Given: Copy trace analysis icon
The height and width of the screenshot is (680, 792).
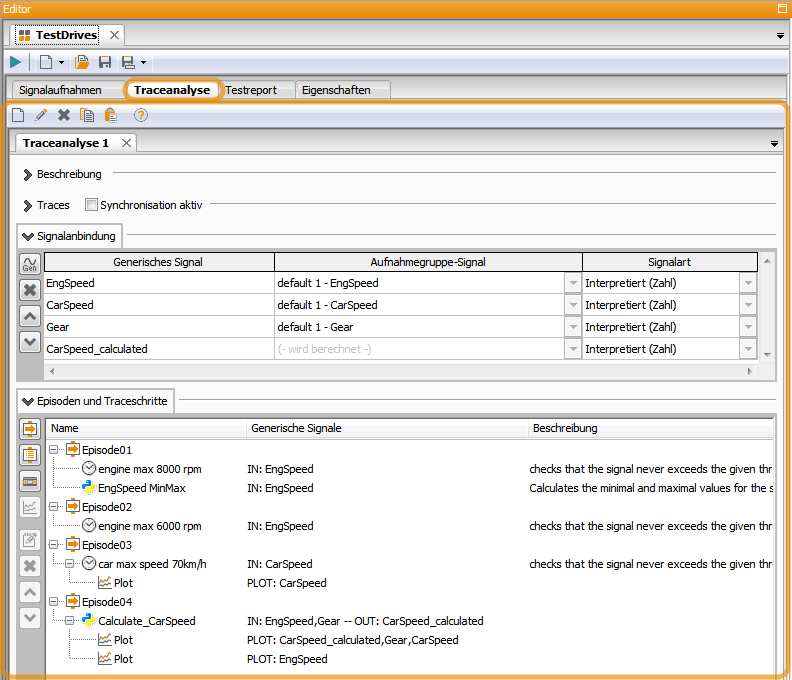Looking at the screenshot, I should (x=87, y=115).
